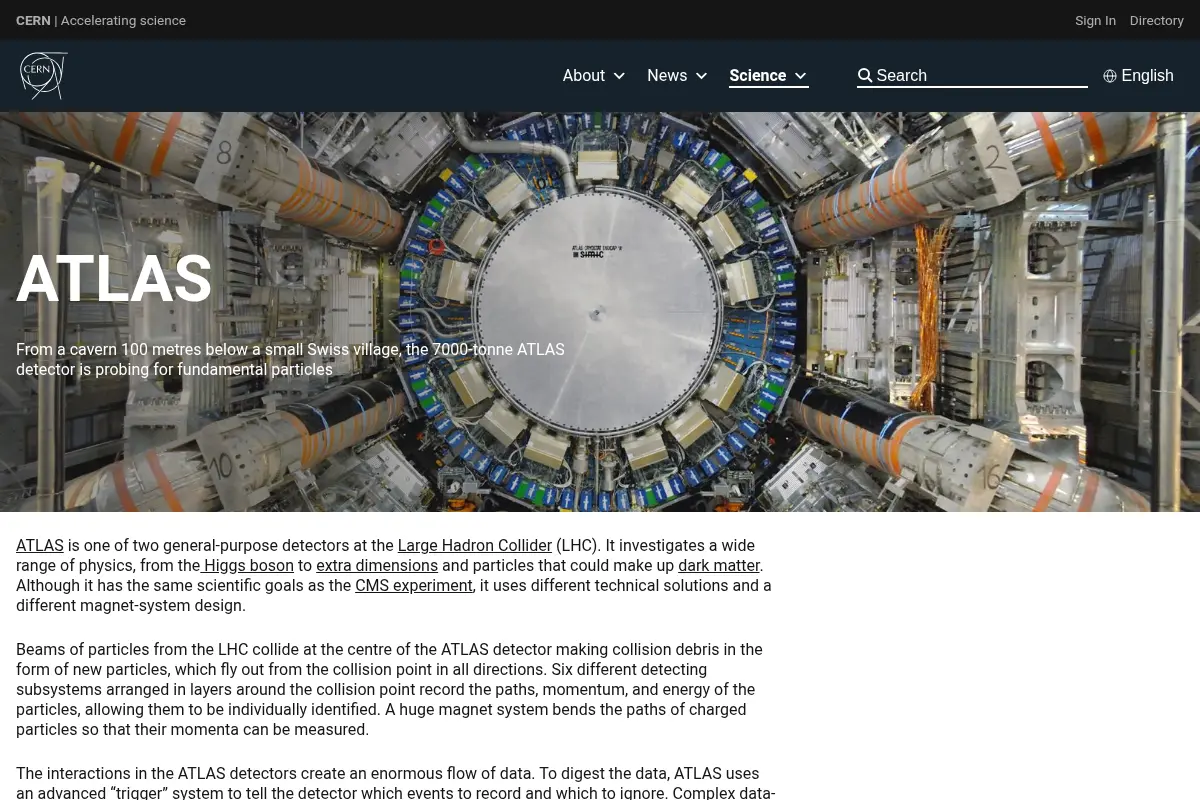Open the Higgs boson link
The width and height of the screenshot is (1200, 800).
pos(248,565)
